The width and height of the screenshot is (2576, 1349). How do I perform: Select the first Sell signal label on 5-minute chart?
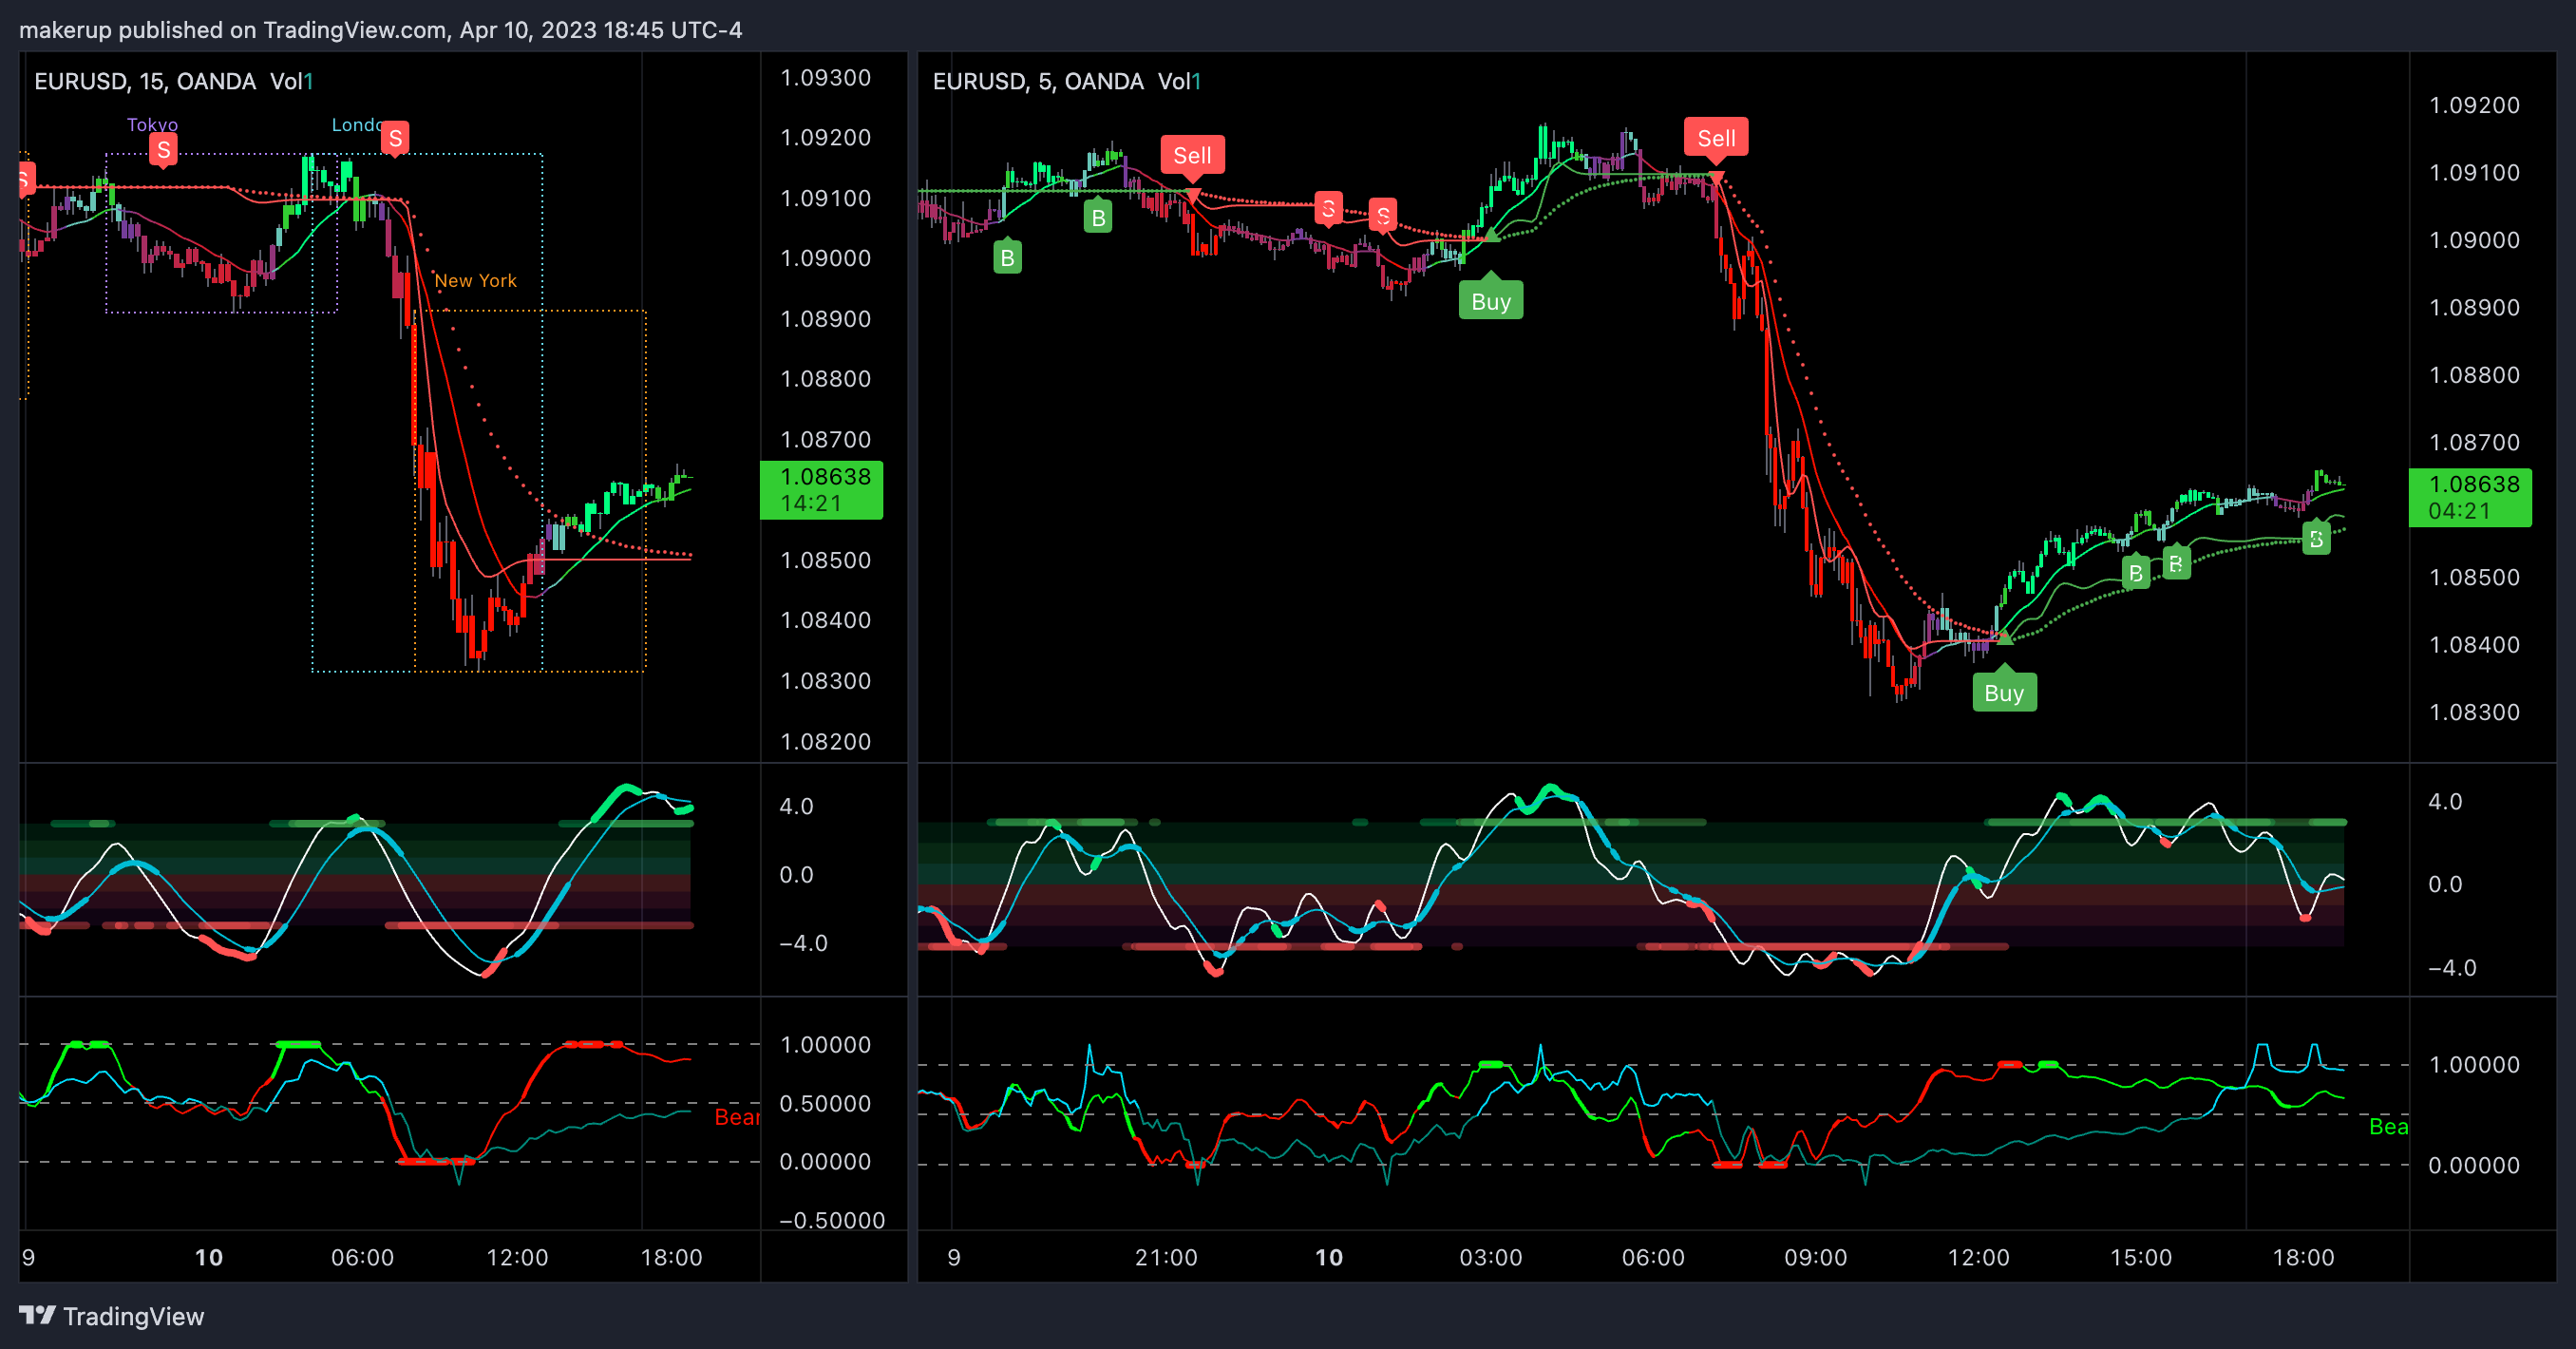[x=1192, y=156]
